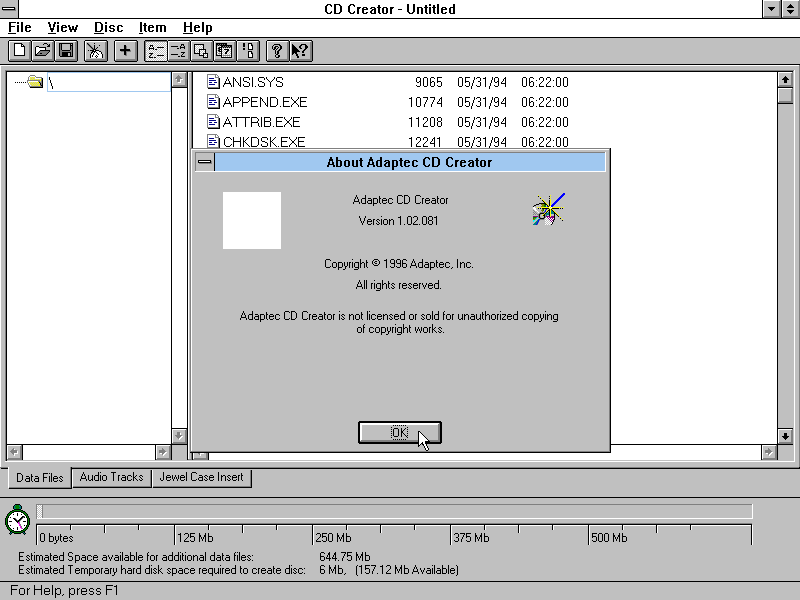Launch the CD Creation Wizard icon
Screen dimensions: 800x600
(x=93, y=50)
